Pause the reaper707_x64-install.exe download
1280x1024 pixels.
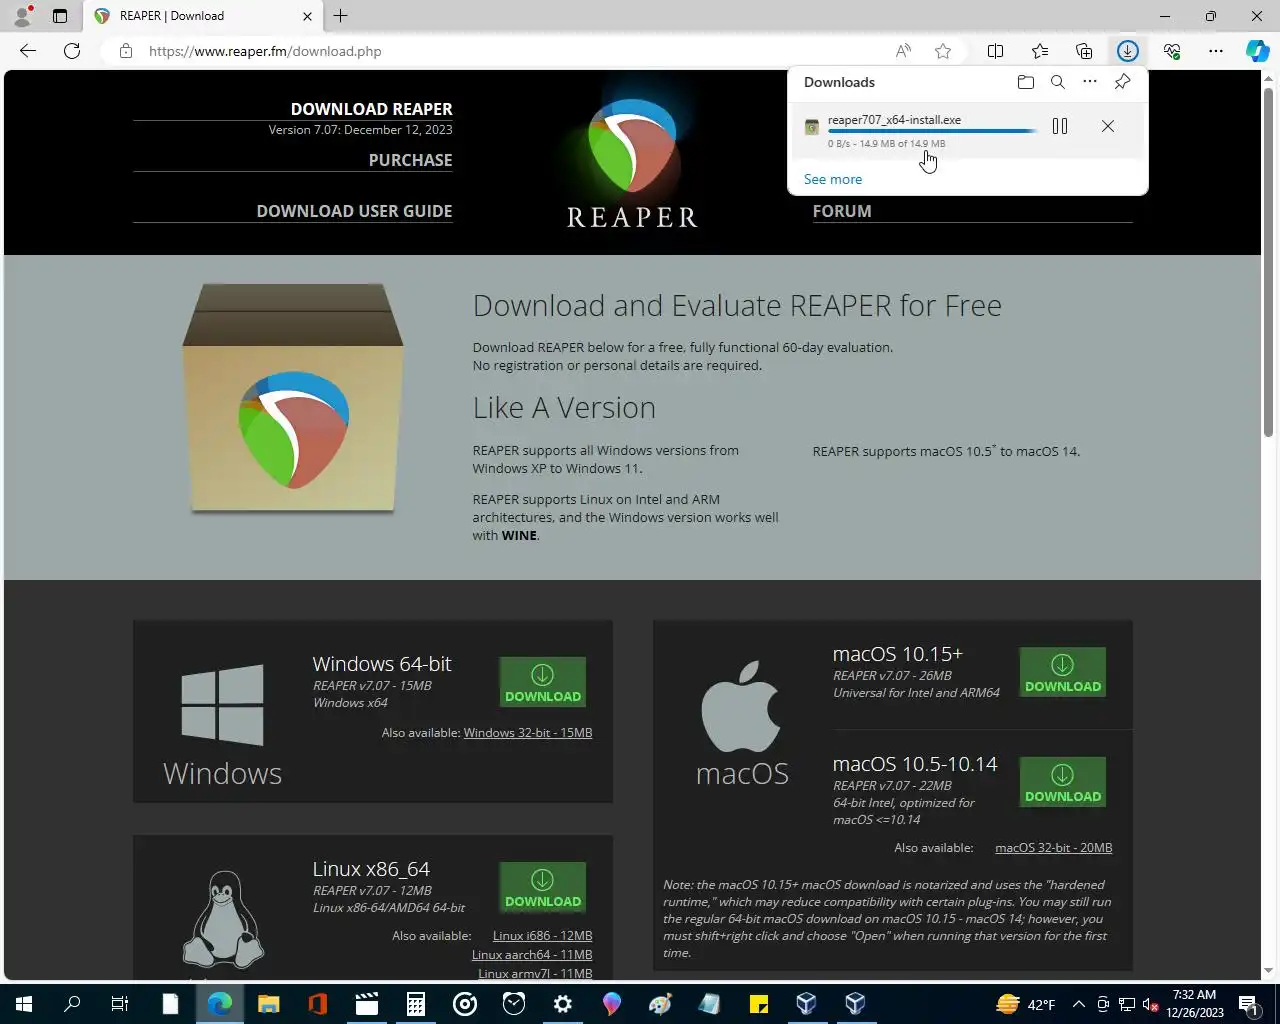pos(1060,126)
